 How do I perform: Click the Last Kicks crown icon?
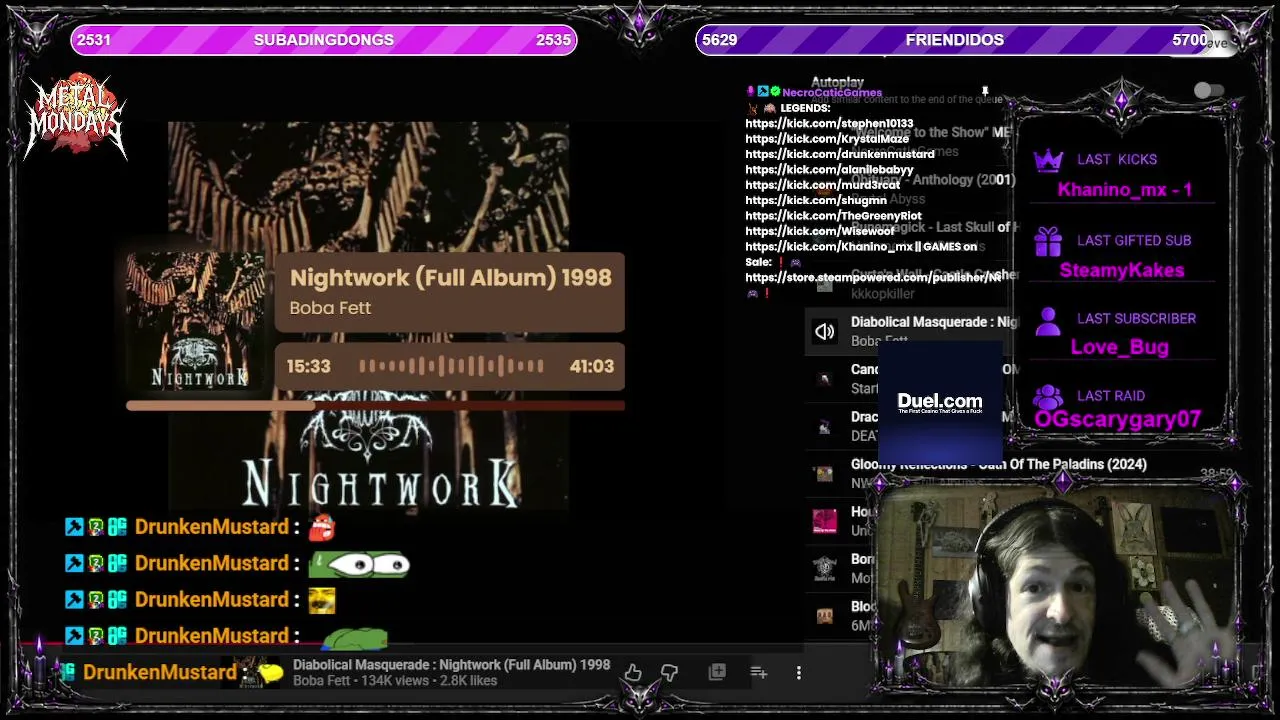click(1048, 160)
